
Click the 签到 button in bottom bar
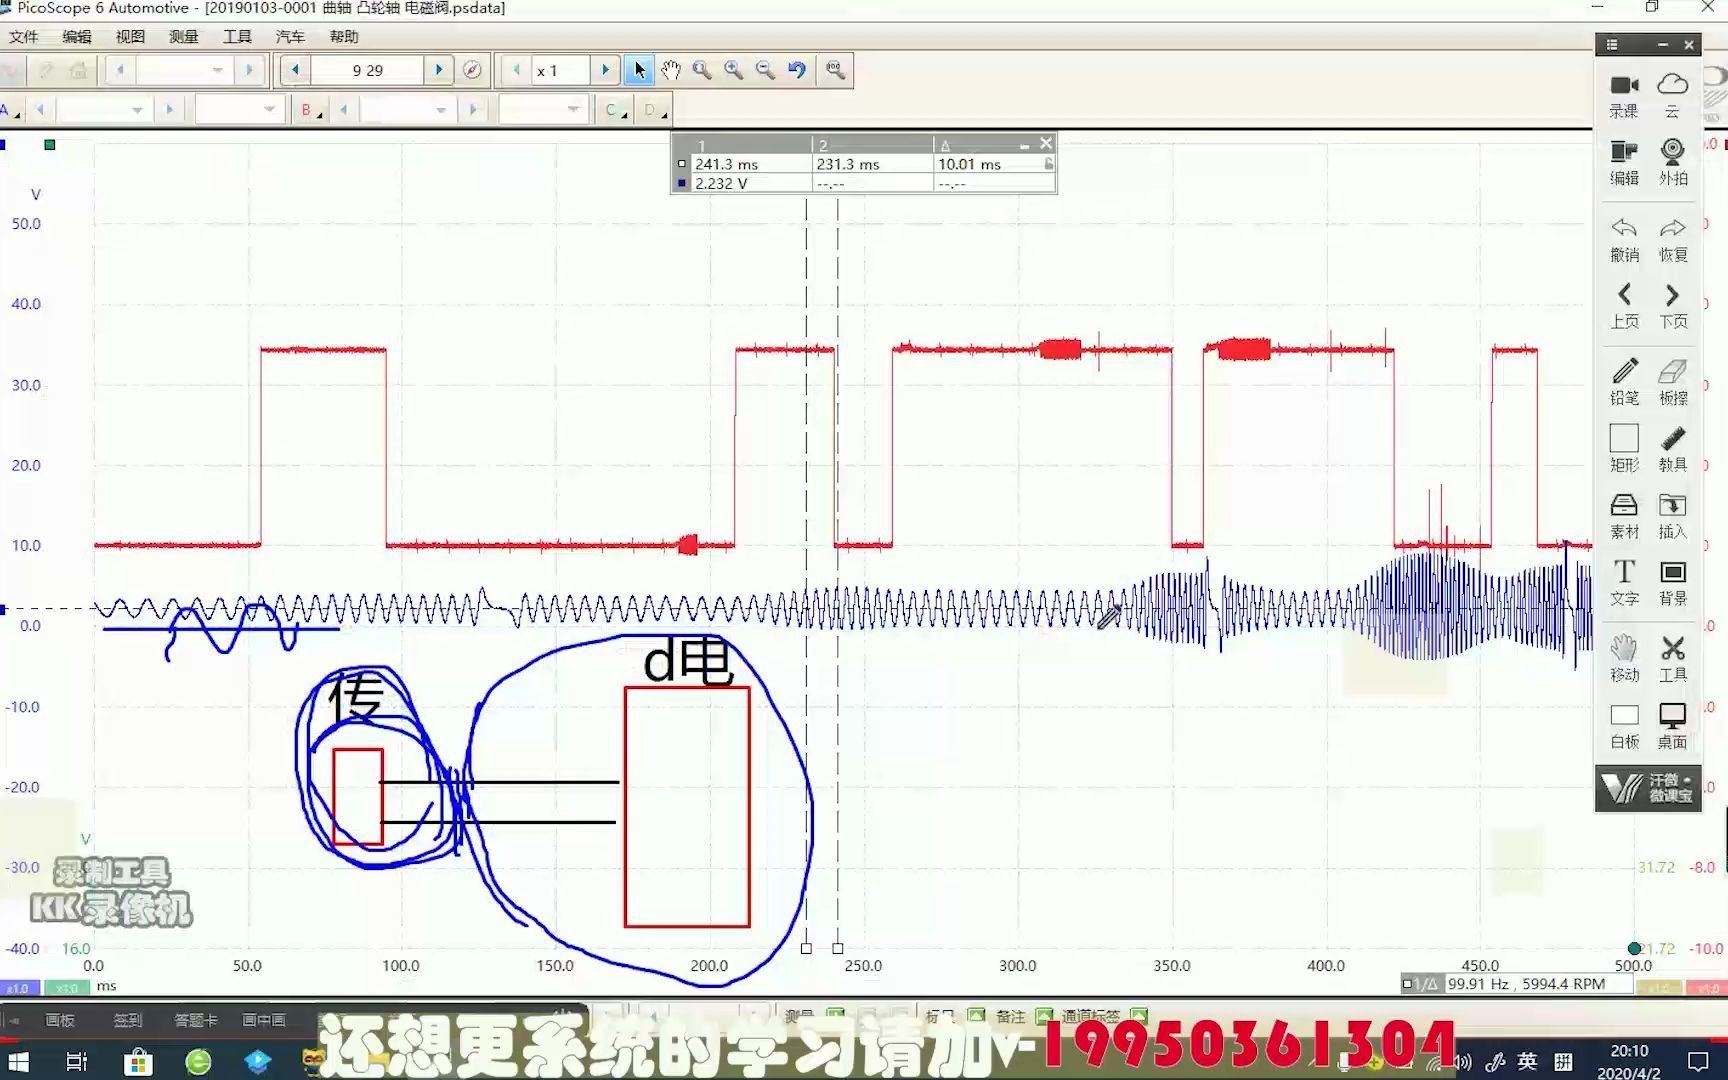128,1020
